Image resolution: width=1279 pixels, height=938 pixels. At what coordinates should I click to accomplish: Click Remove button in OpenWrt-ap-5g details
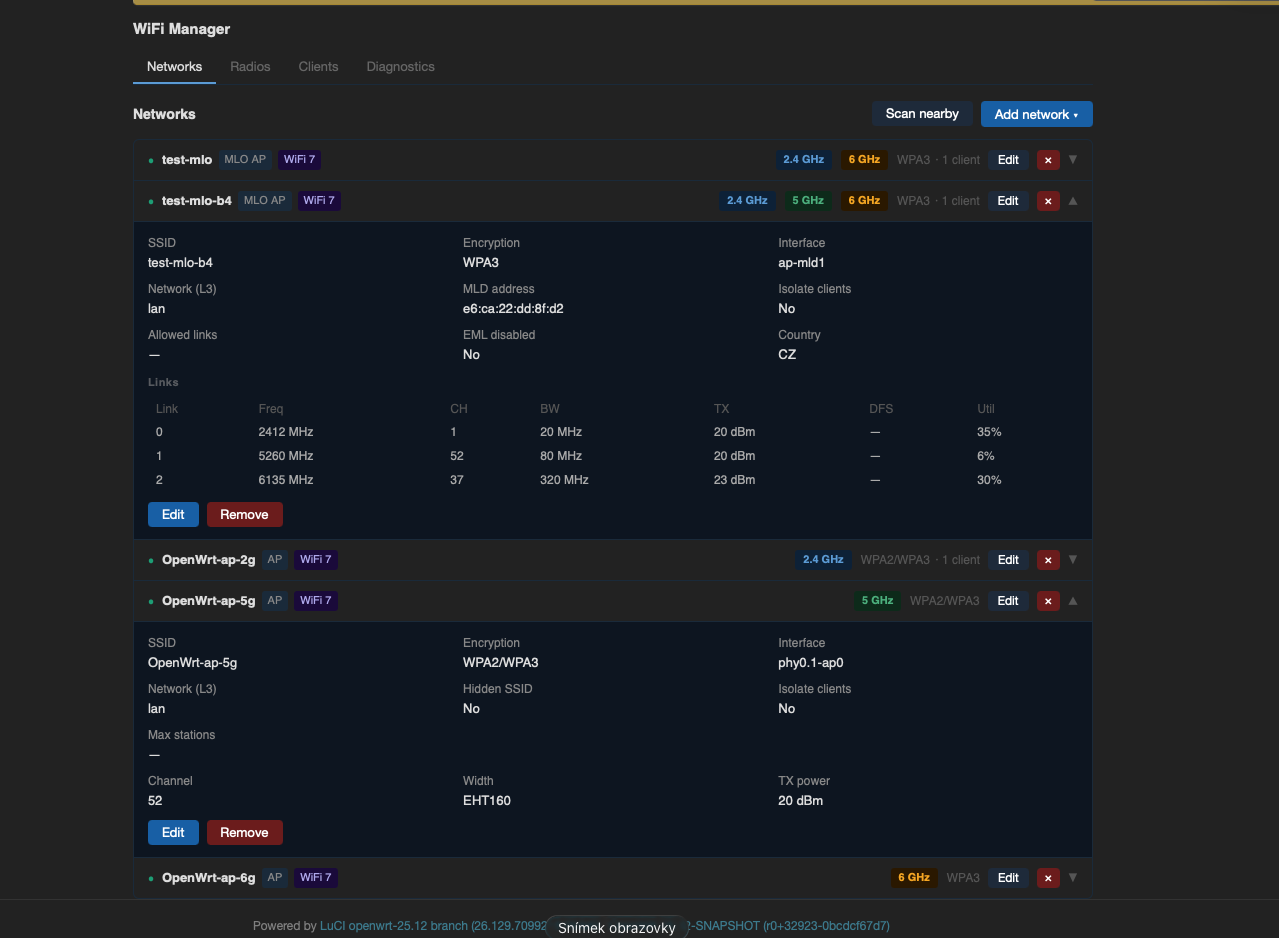pyautogui.click(x=244, y=832)
